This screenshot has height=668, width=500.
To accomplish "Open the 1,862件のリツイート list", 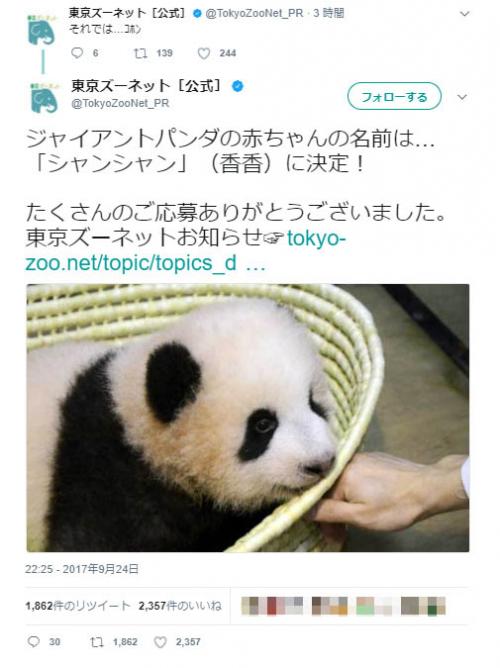I will pyautogui.click(x=78, y=606).
